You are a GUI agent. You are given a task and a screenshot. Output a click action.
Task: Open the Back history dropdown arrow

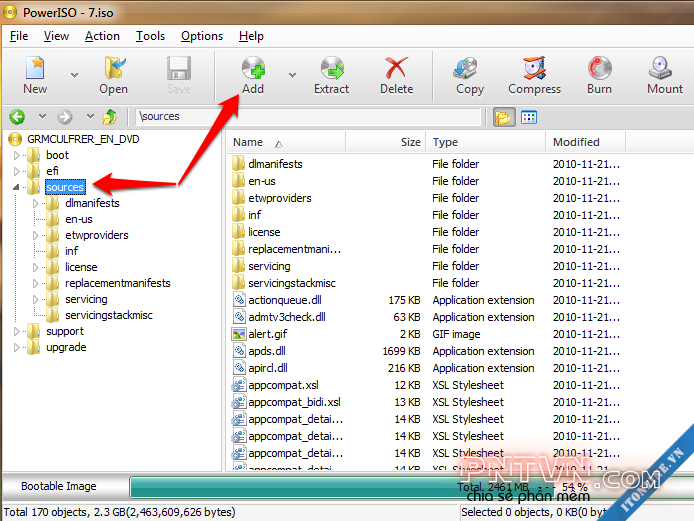tap(42, 116)
